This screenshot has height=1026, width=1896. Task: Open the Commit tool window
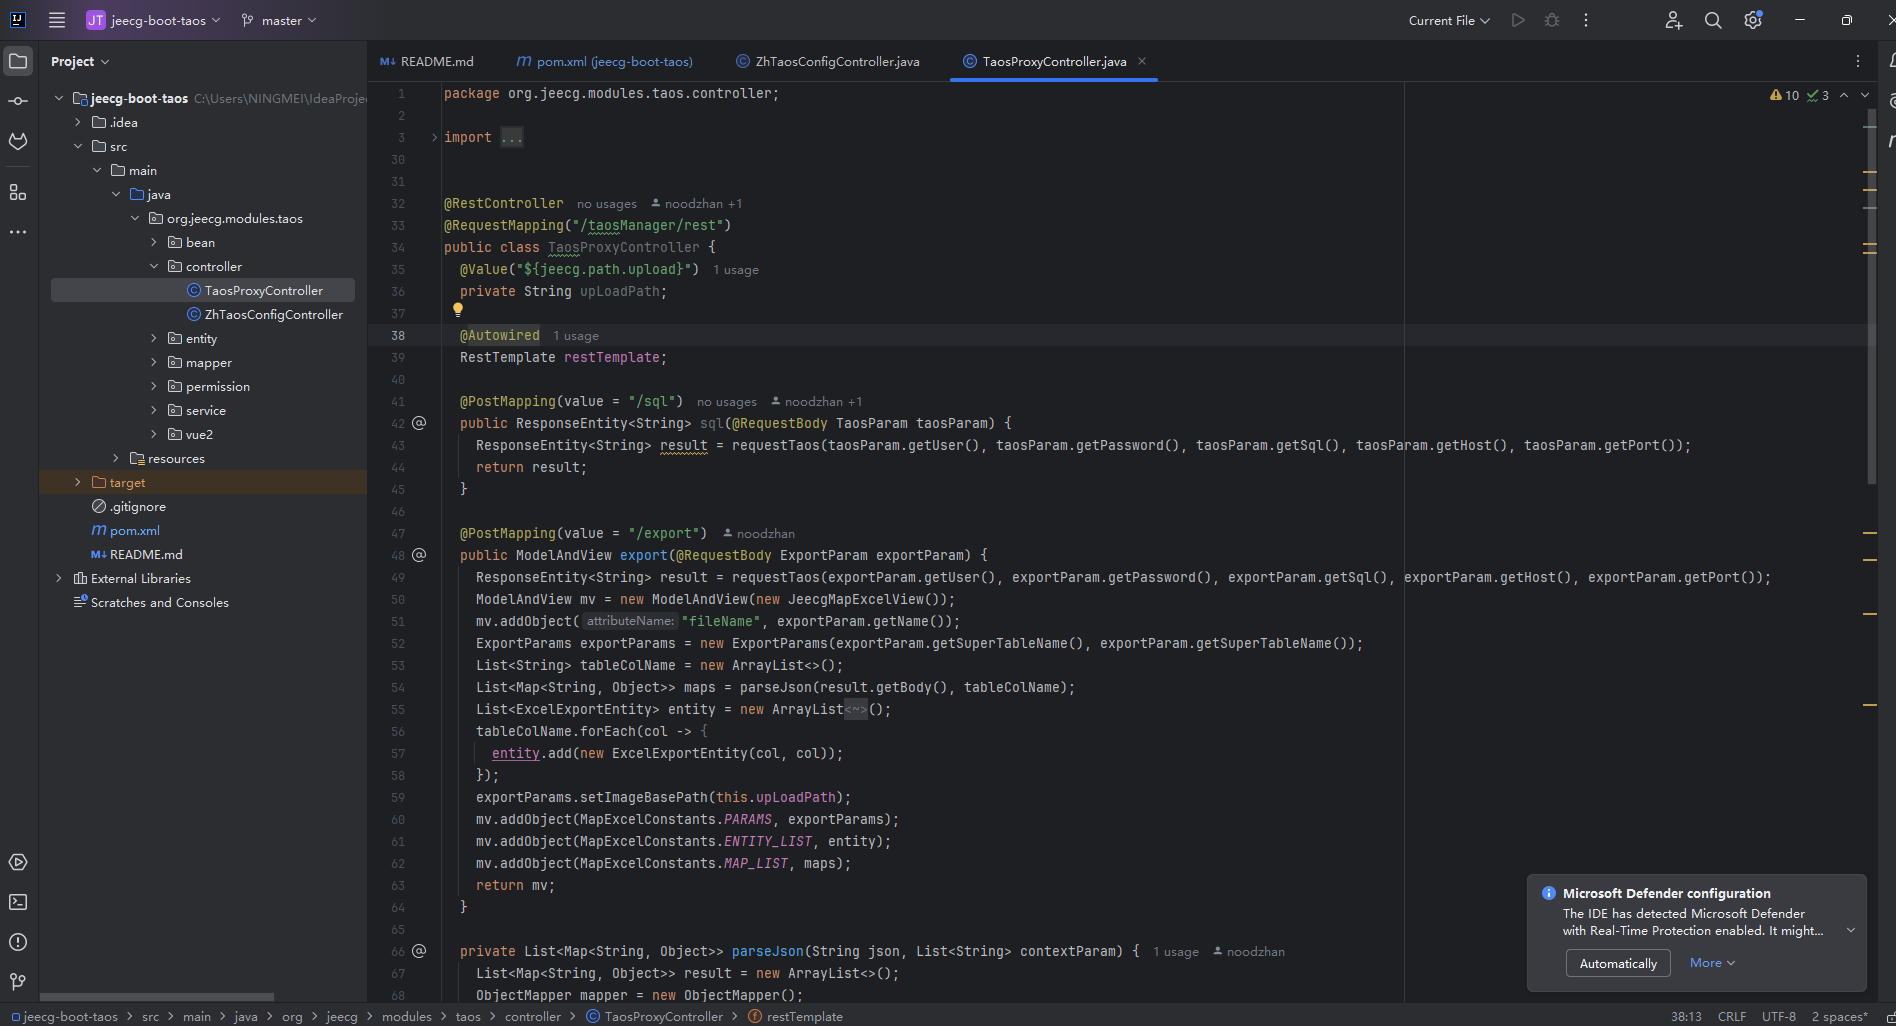tap(18, 101)
